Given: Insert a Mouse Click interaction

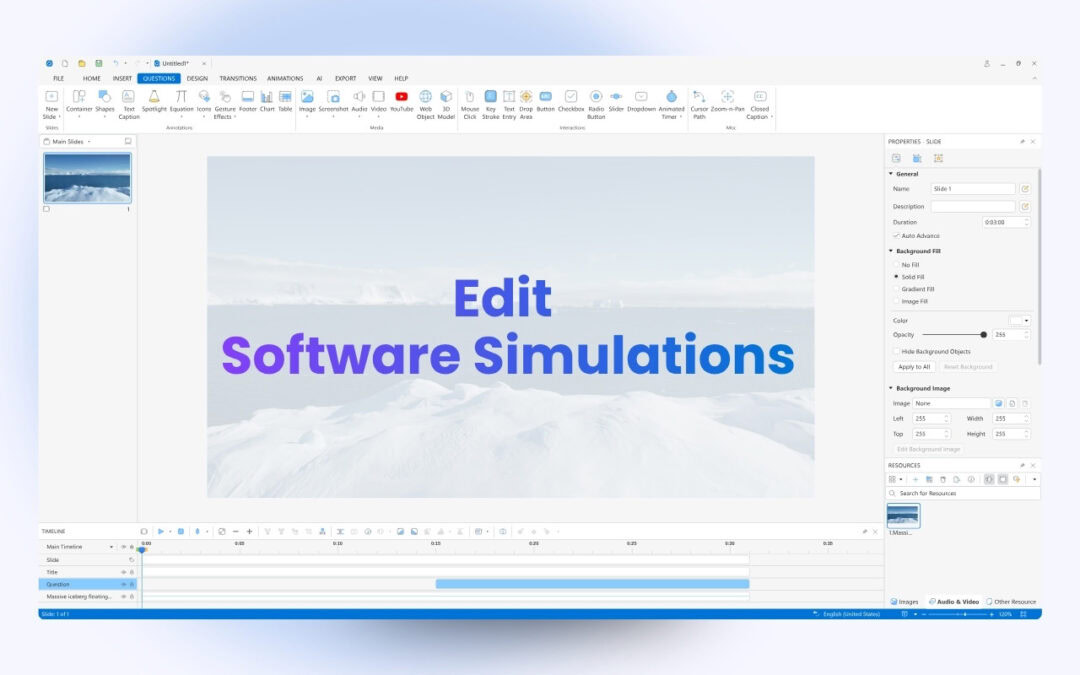Looking at the screenshot, I should 470,105.
